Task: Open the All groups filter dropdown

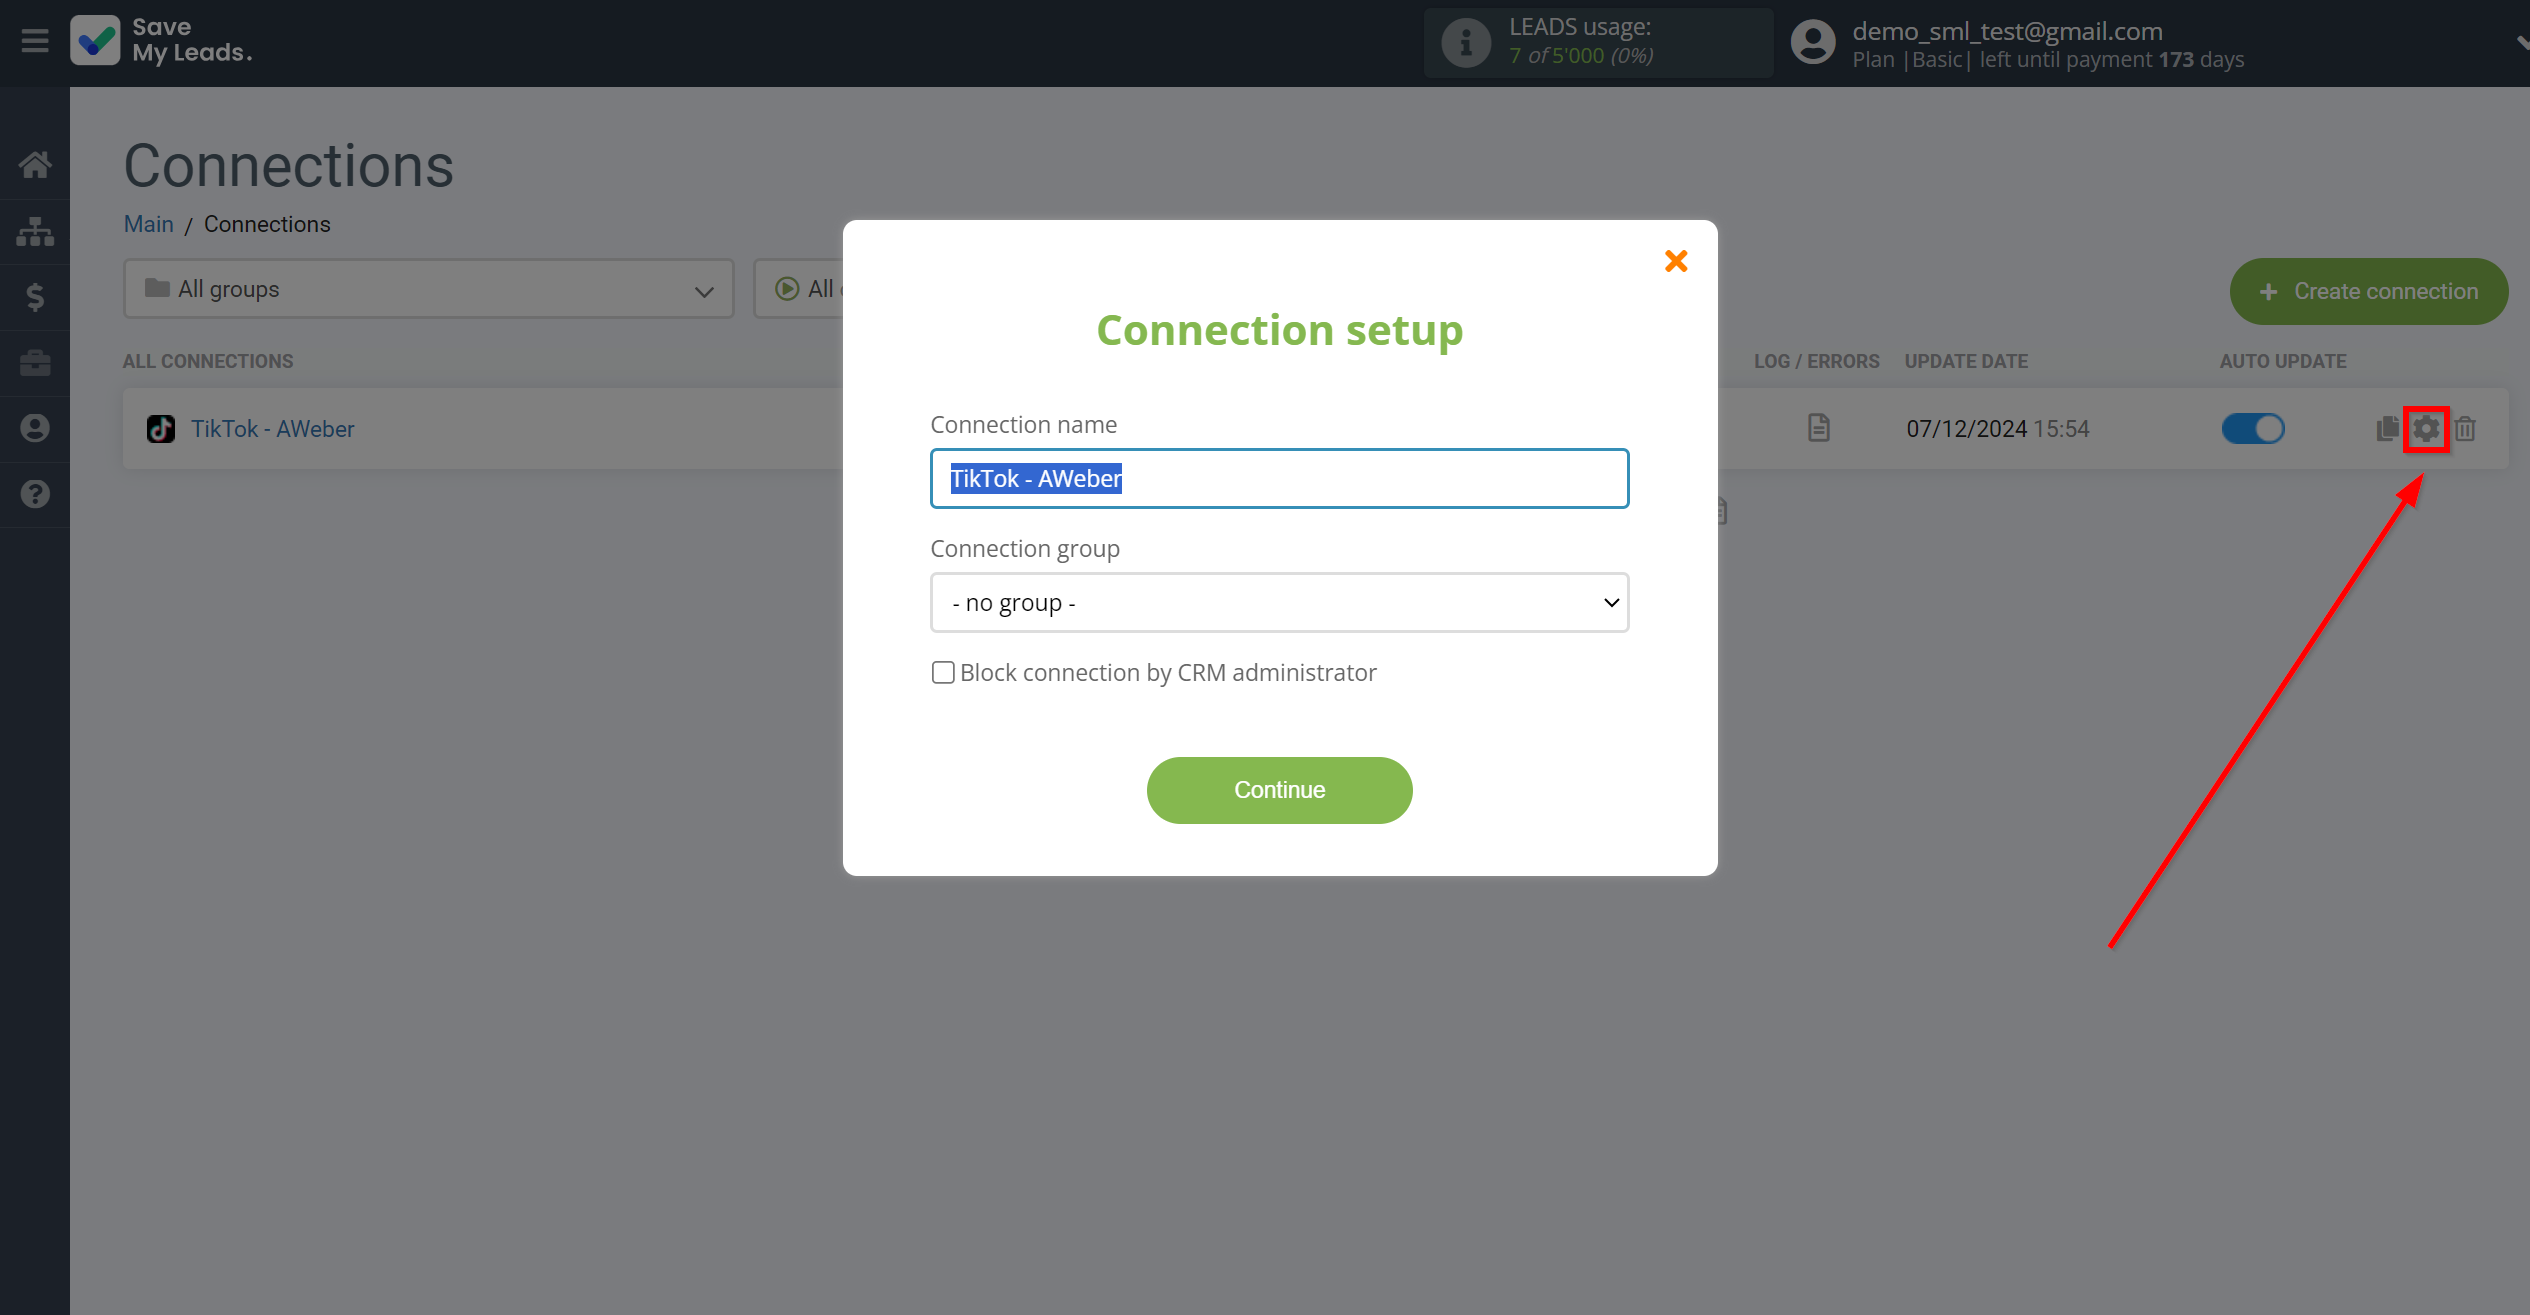Action: 427,289
